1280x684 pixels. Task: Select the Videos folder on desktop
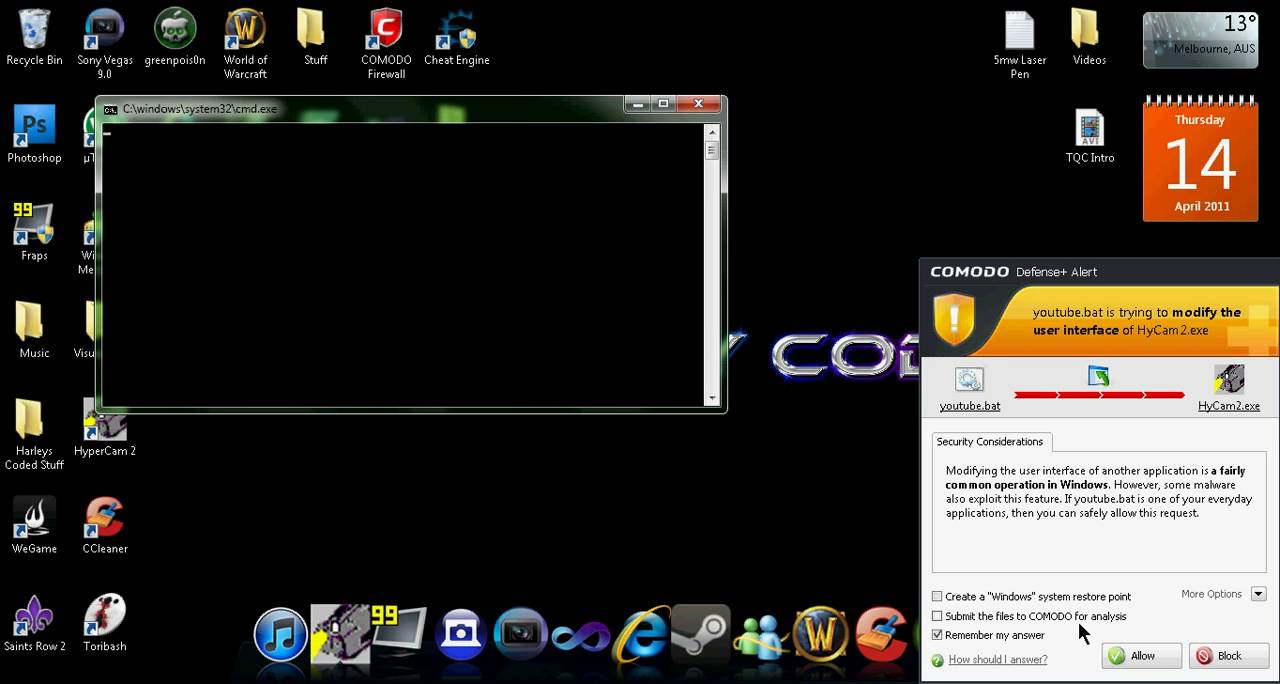tap(1089, 37)
